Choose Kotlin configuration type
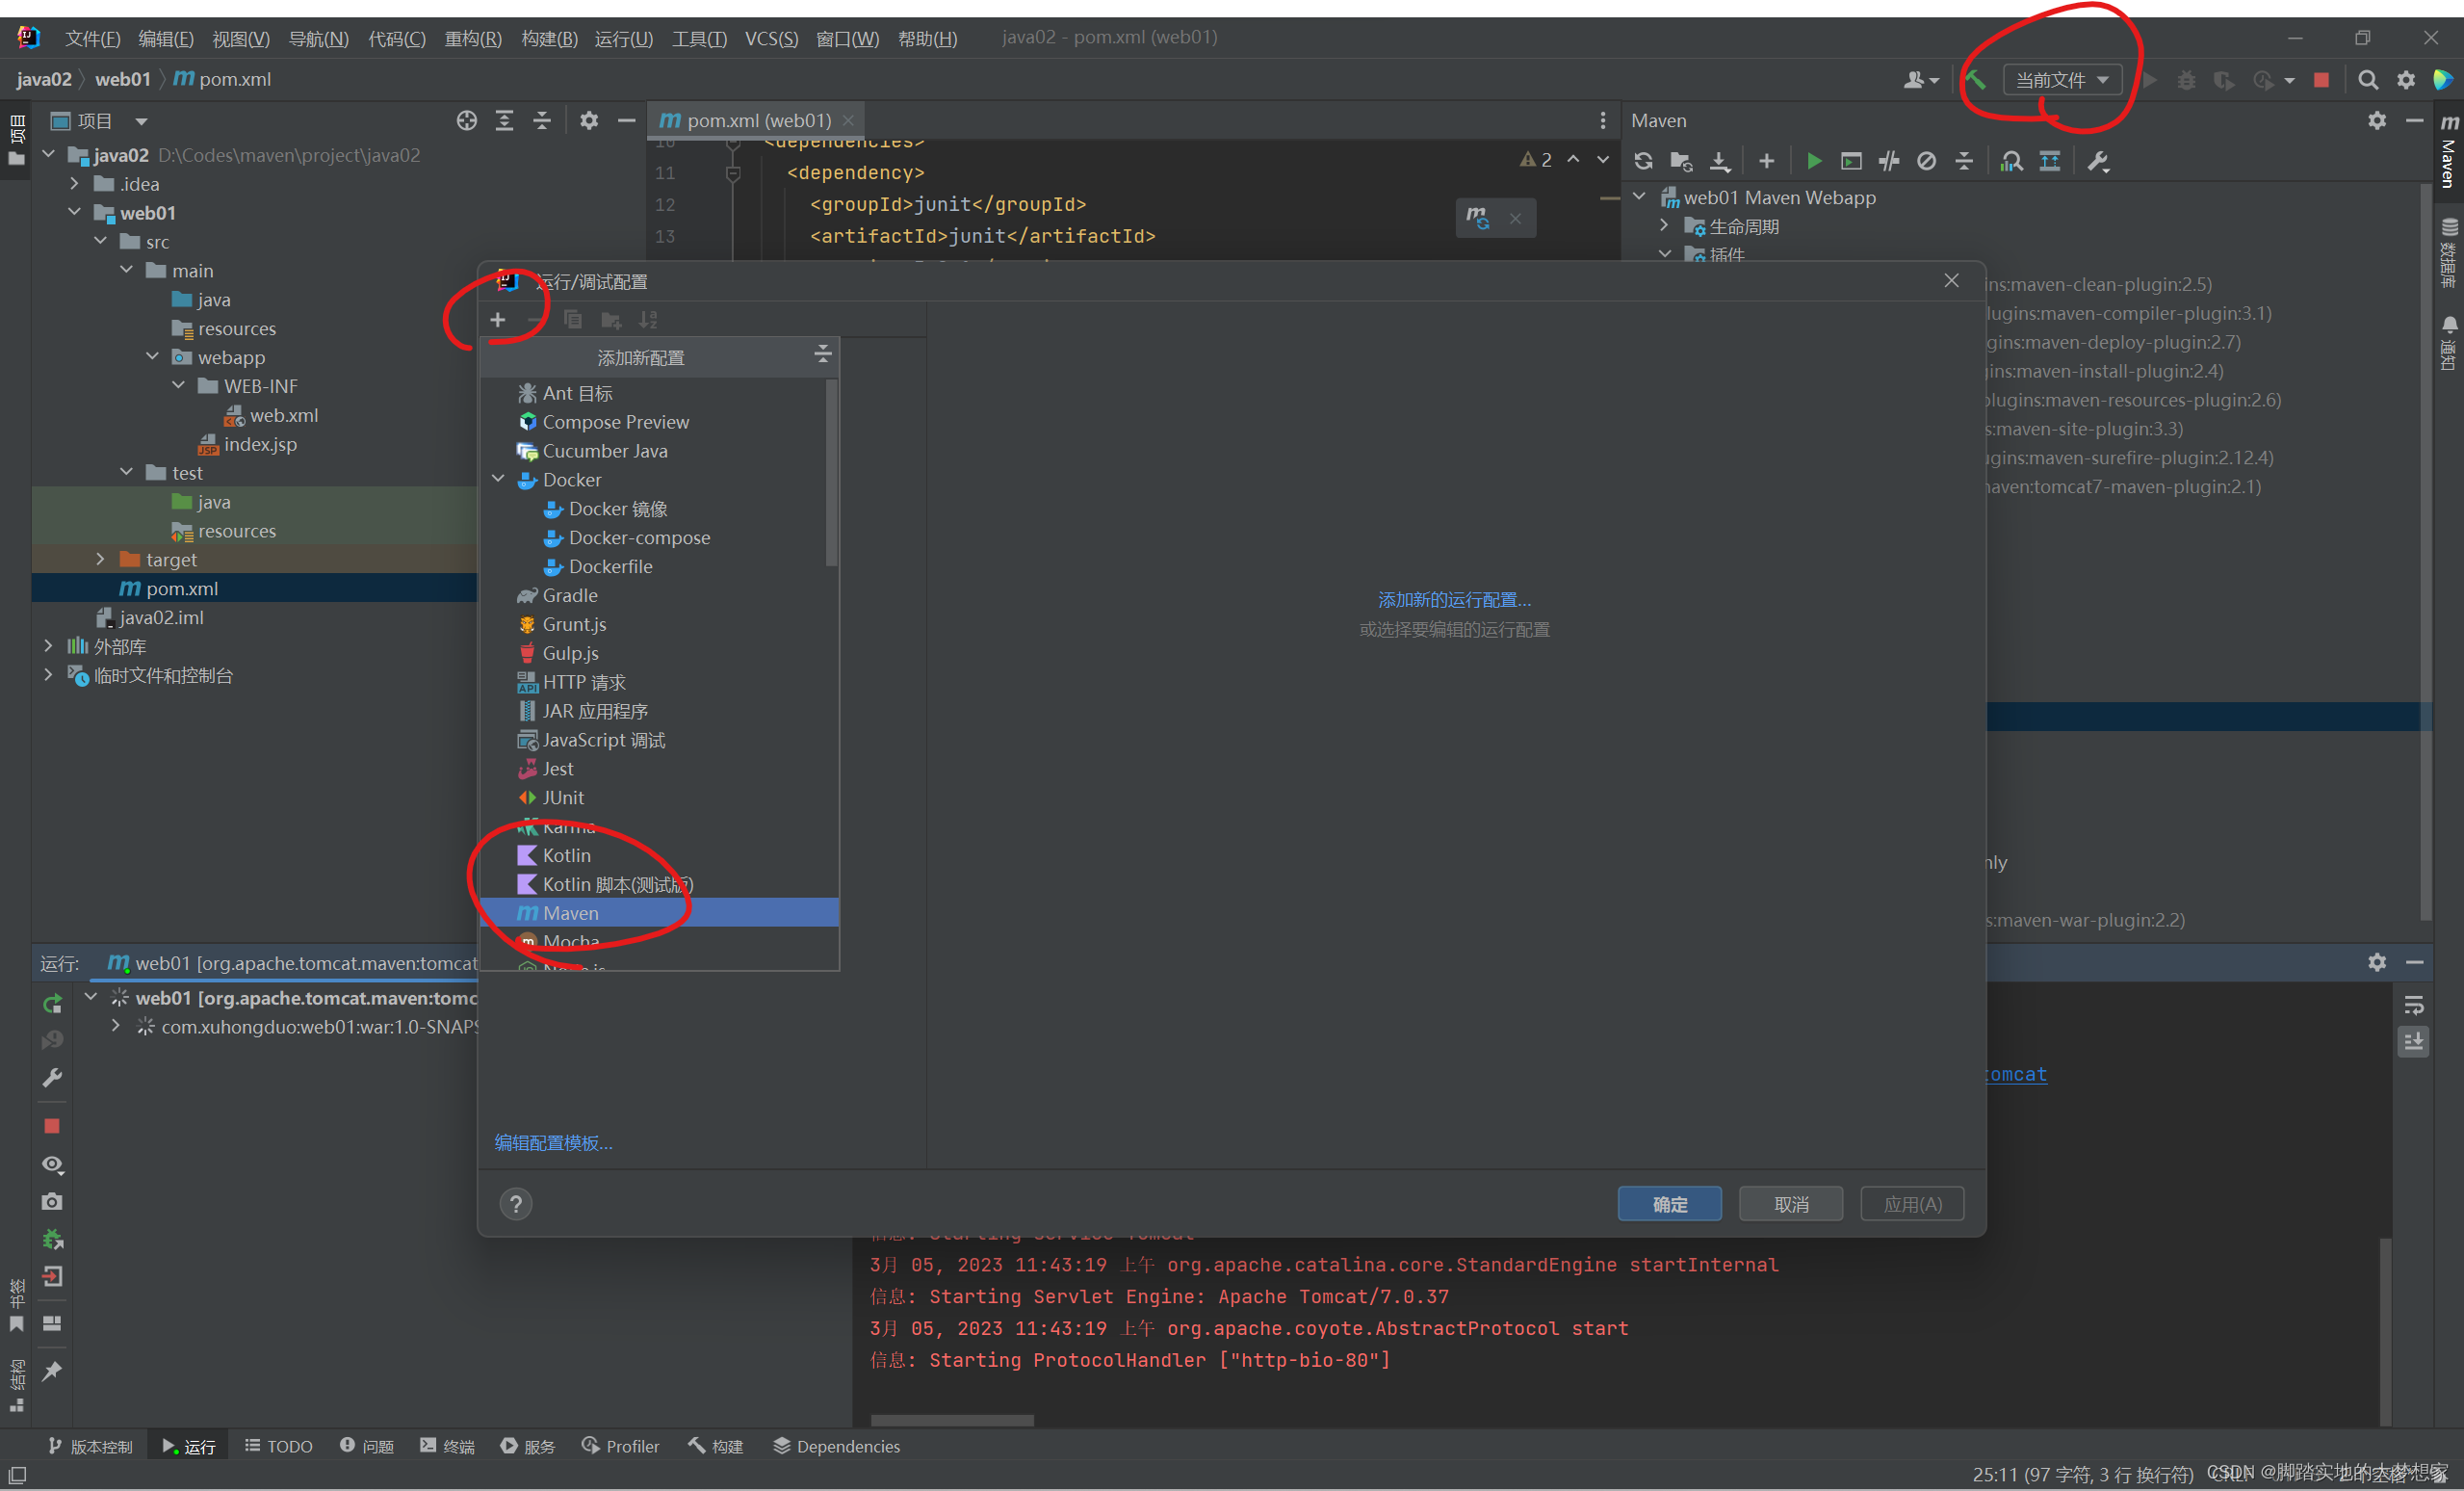Image resolution: width=2464 pixels, height=1491 pixels. tap(566, 855)
